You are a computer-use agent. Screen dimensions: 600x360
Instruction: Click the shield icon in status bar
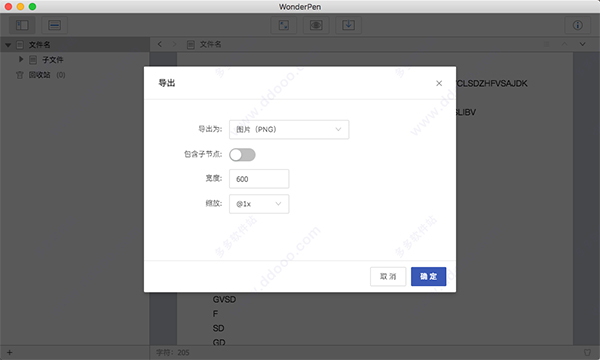(x=587, y=352)
